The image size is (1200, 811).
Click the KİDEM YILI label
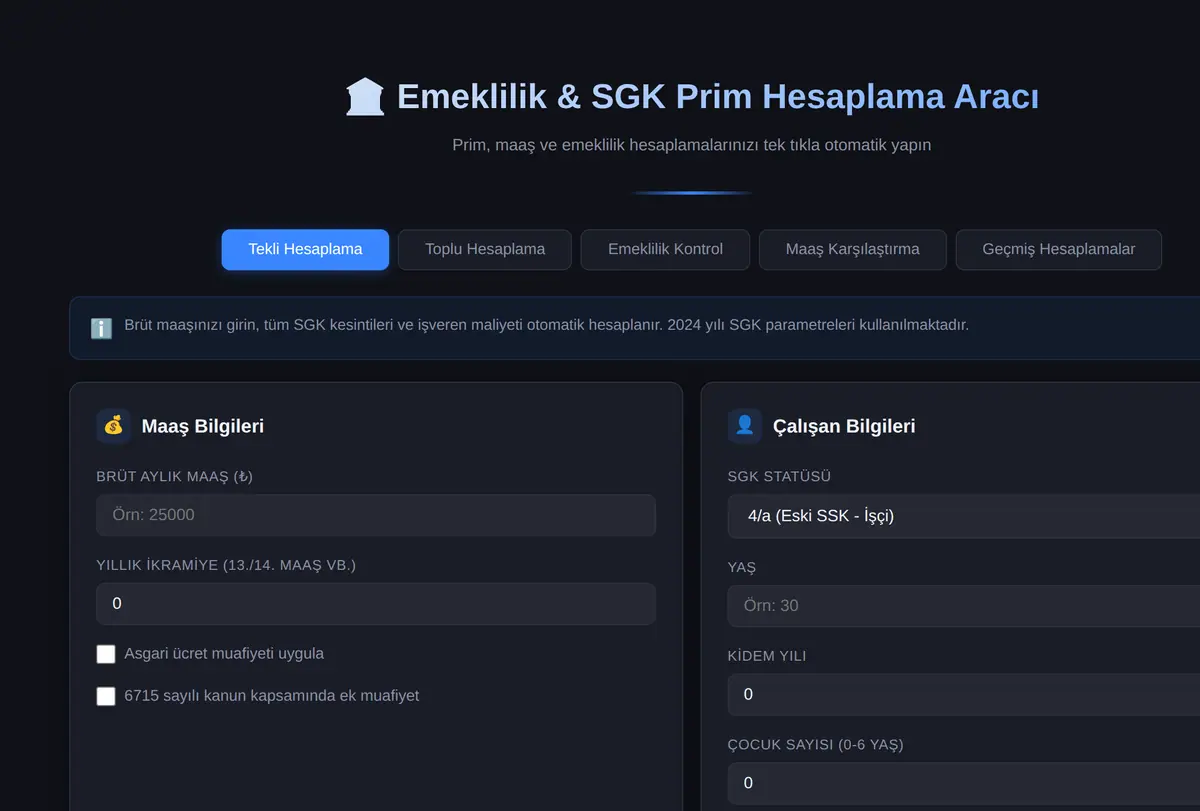[x=767, y=656]
